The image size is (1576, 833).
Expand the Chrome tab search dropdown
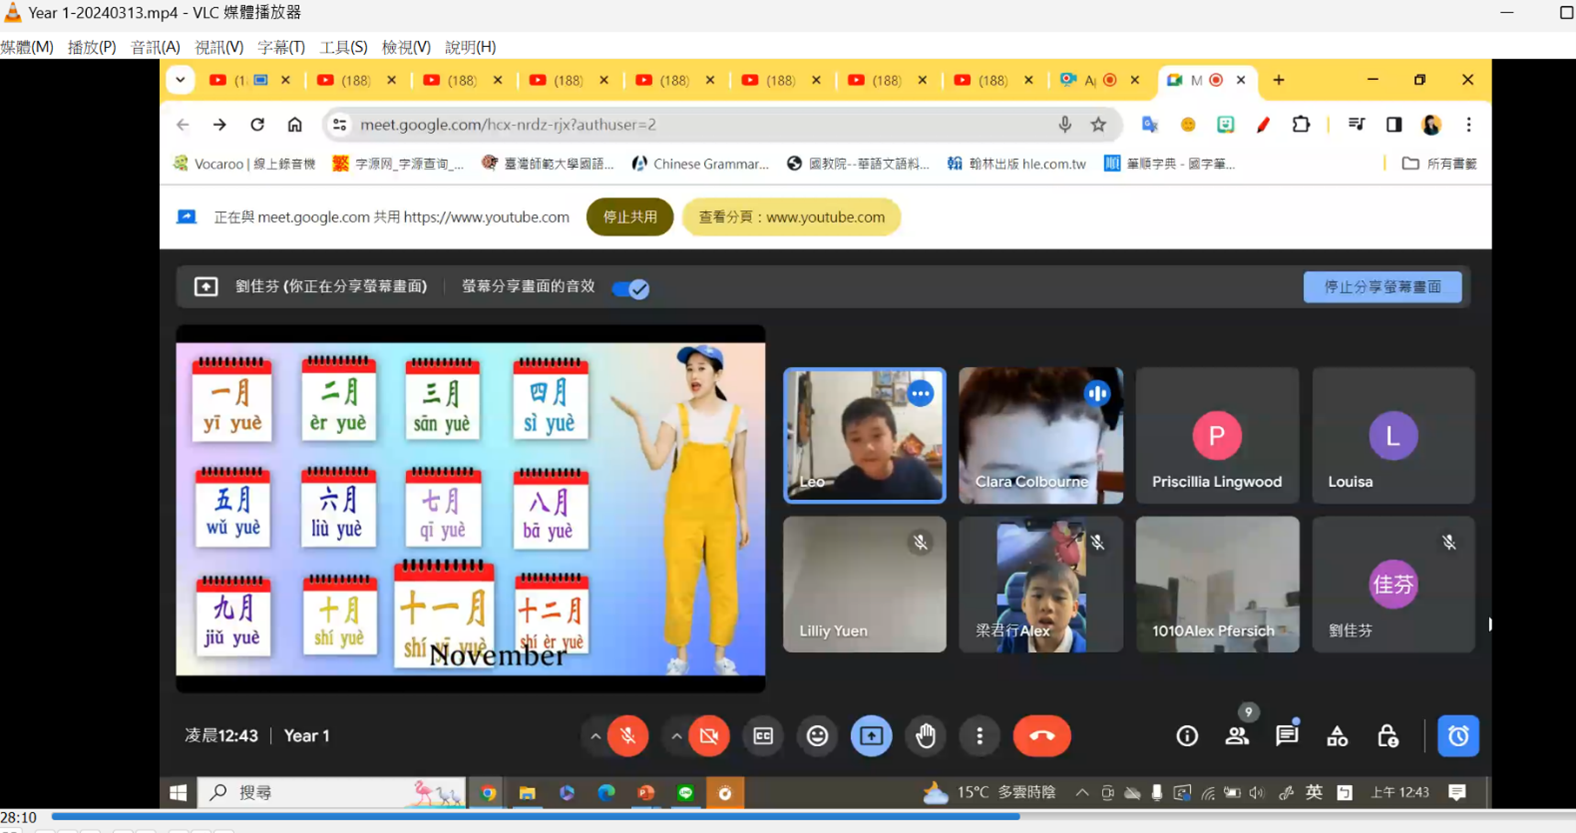click(180, 80)
